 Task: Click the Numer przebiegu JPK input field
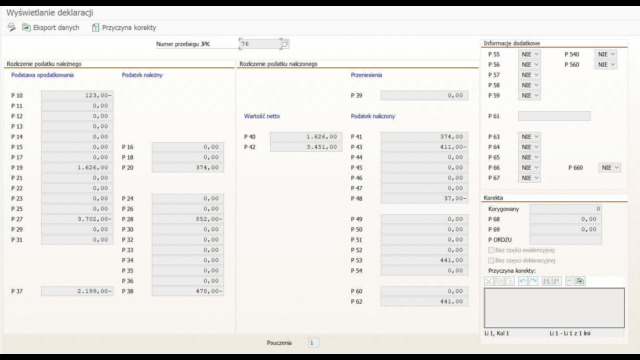pyautogui.click(x=260, y=44)
